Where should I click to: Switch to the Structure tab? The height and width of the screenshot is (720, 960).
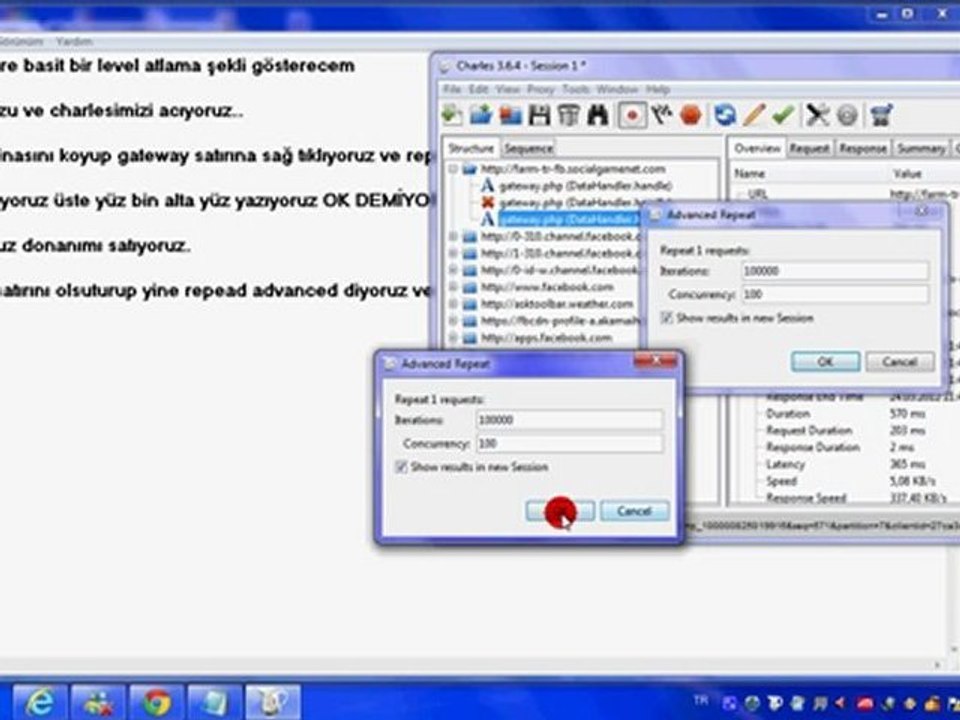click(x=471, y=148)
